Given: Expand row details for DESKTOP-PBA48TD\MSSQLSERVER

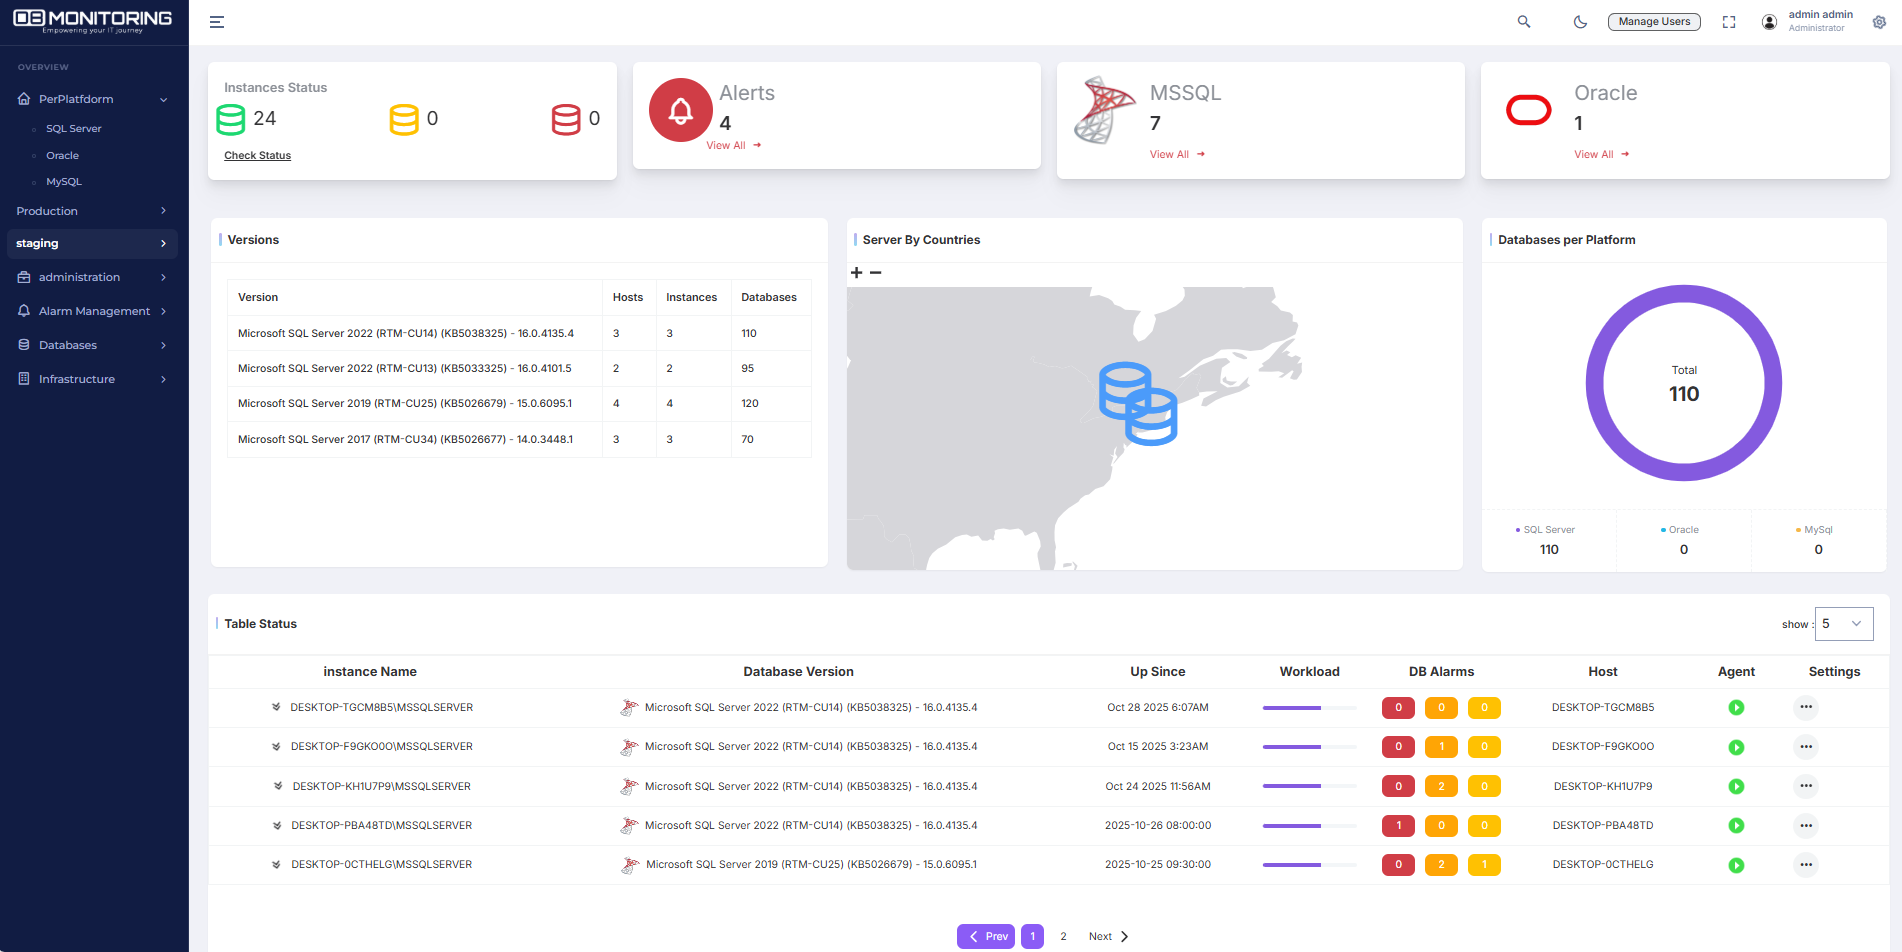Looking at the screenshot, I should (x=276, y=825).
